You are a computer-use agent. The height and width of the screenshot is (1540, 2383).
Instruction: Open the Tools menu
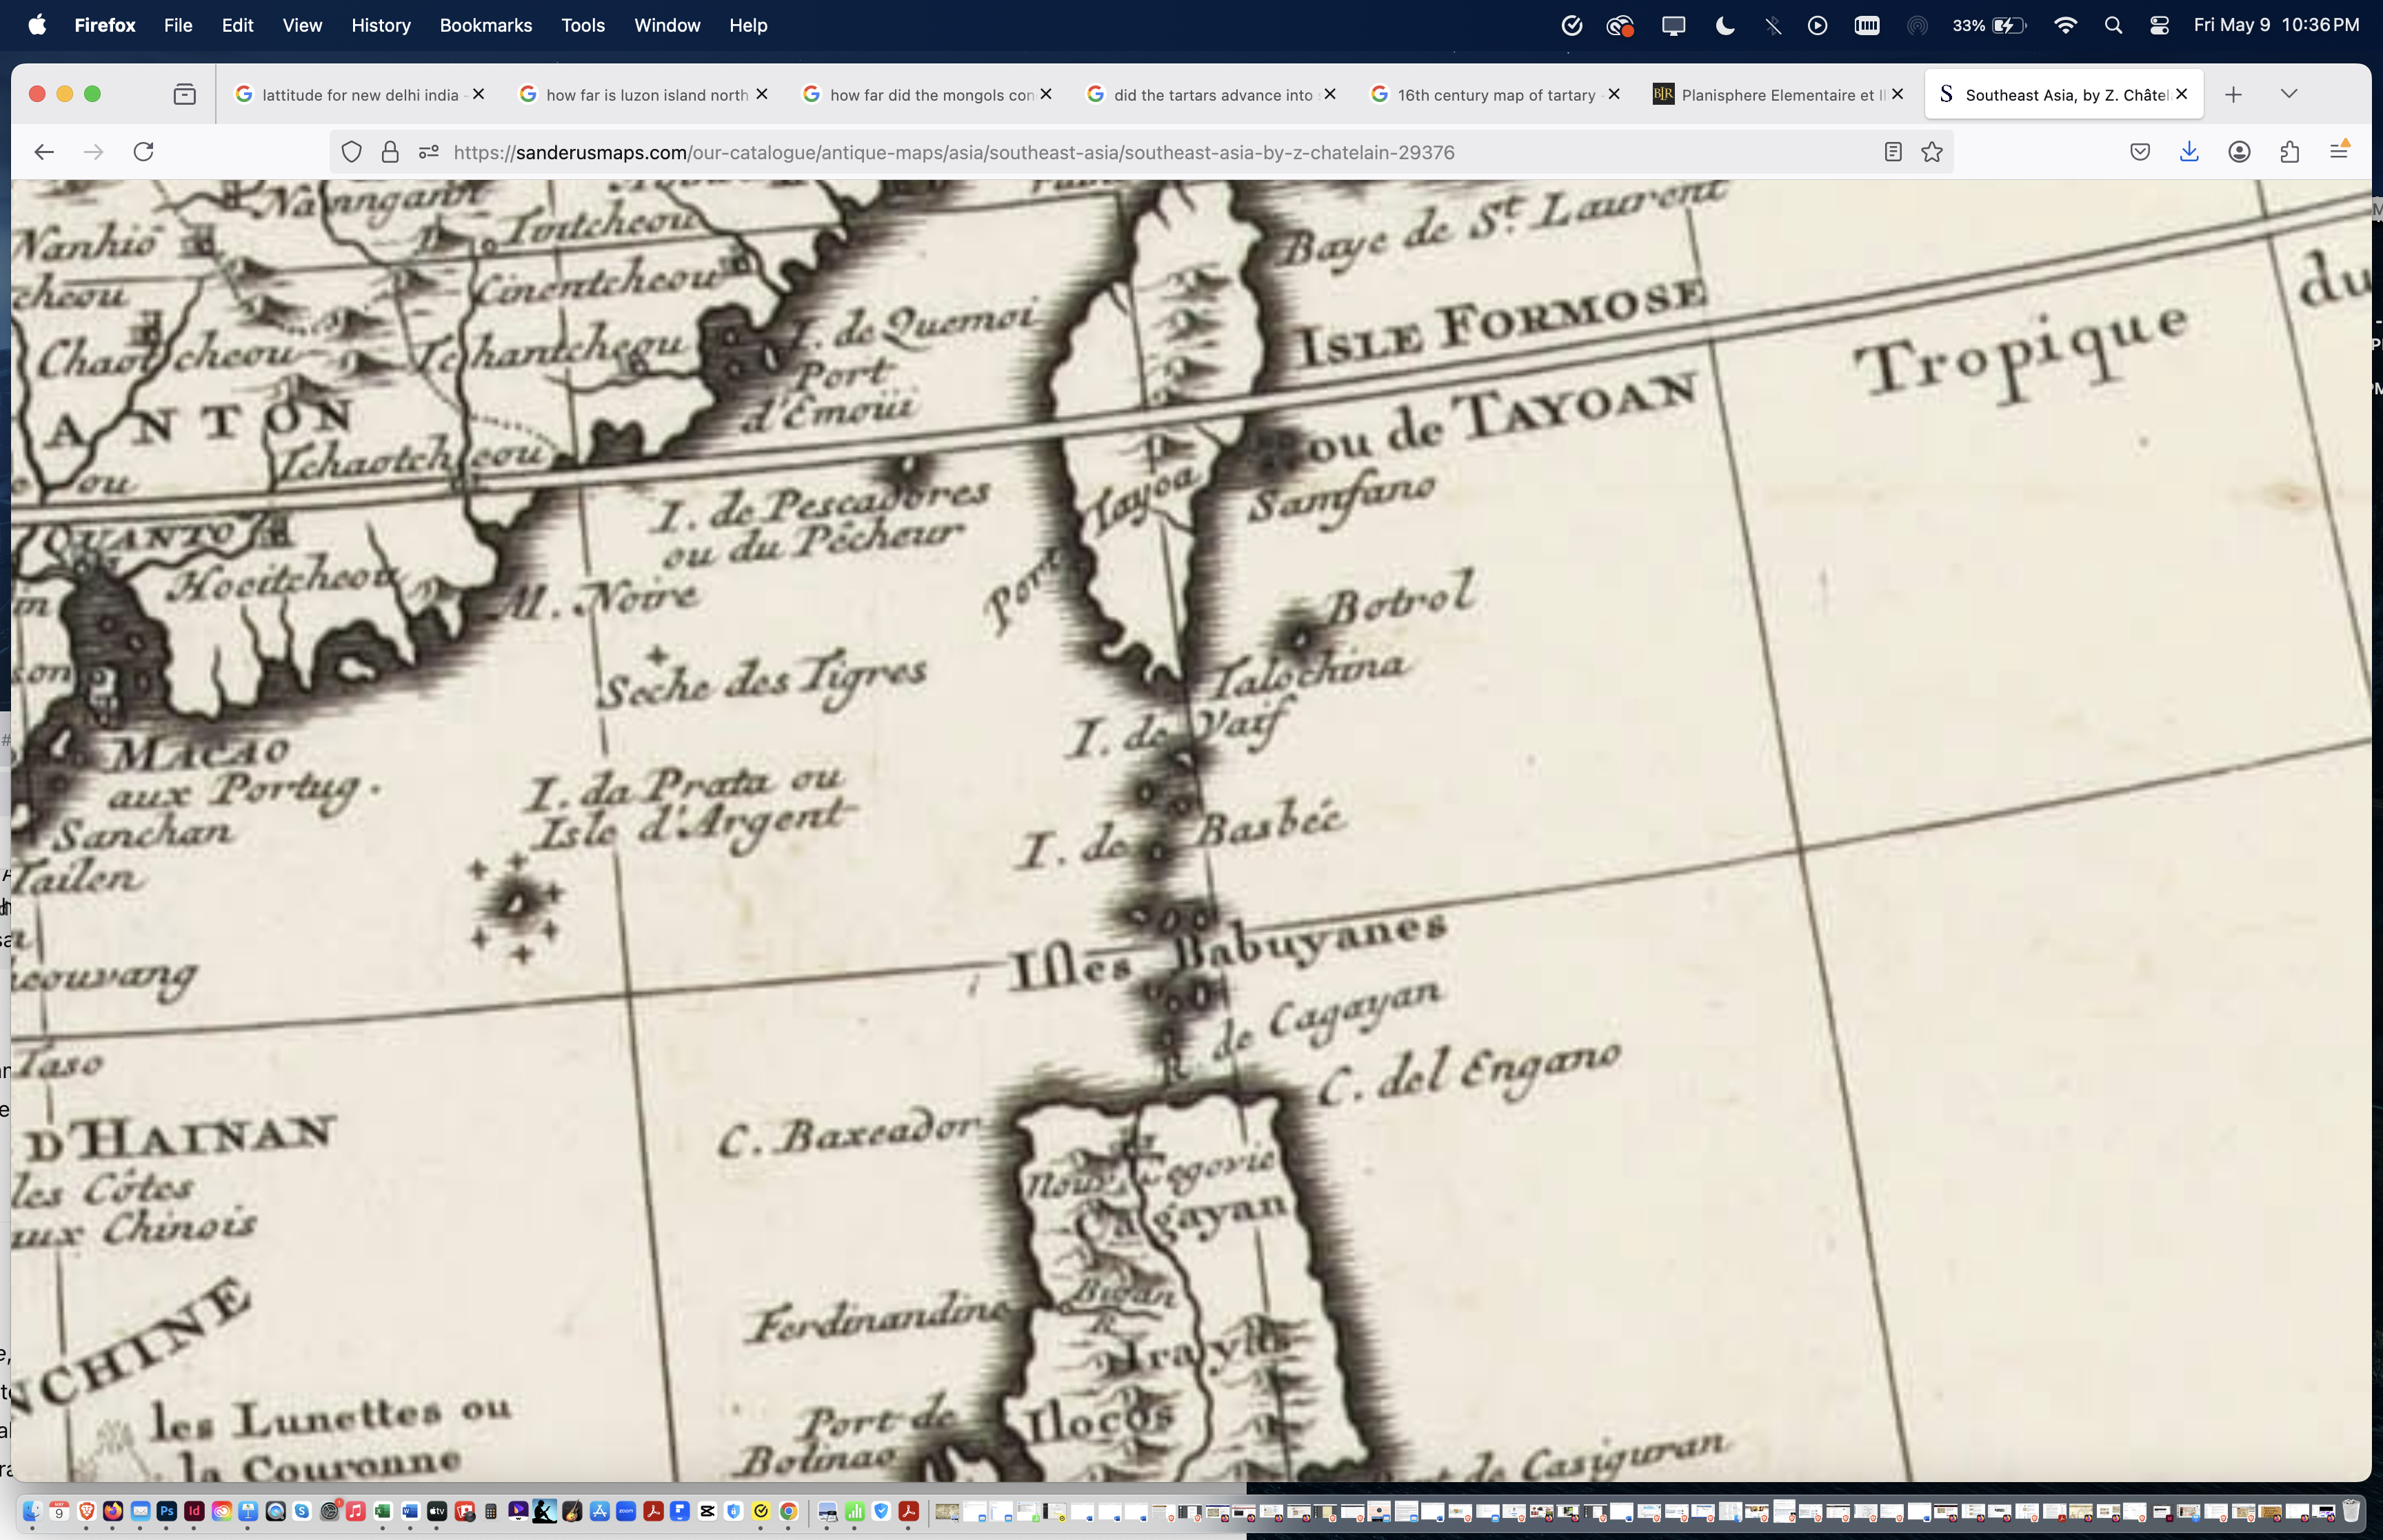583,25
